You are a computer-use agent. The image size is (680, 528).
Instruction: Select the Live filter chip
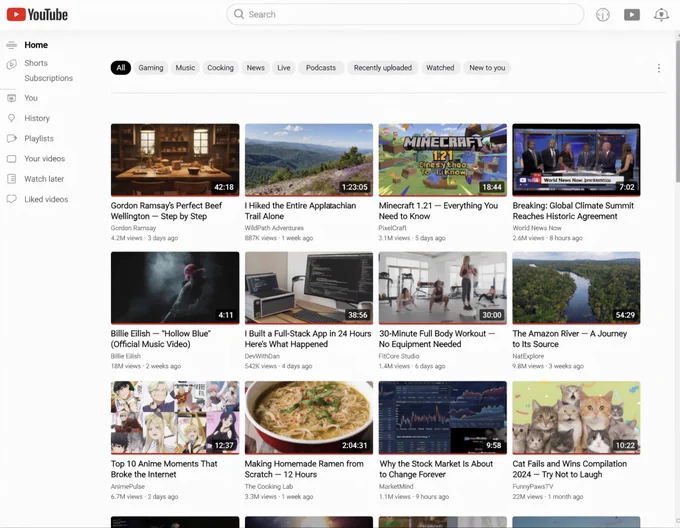[284, 68]
